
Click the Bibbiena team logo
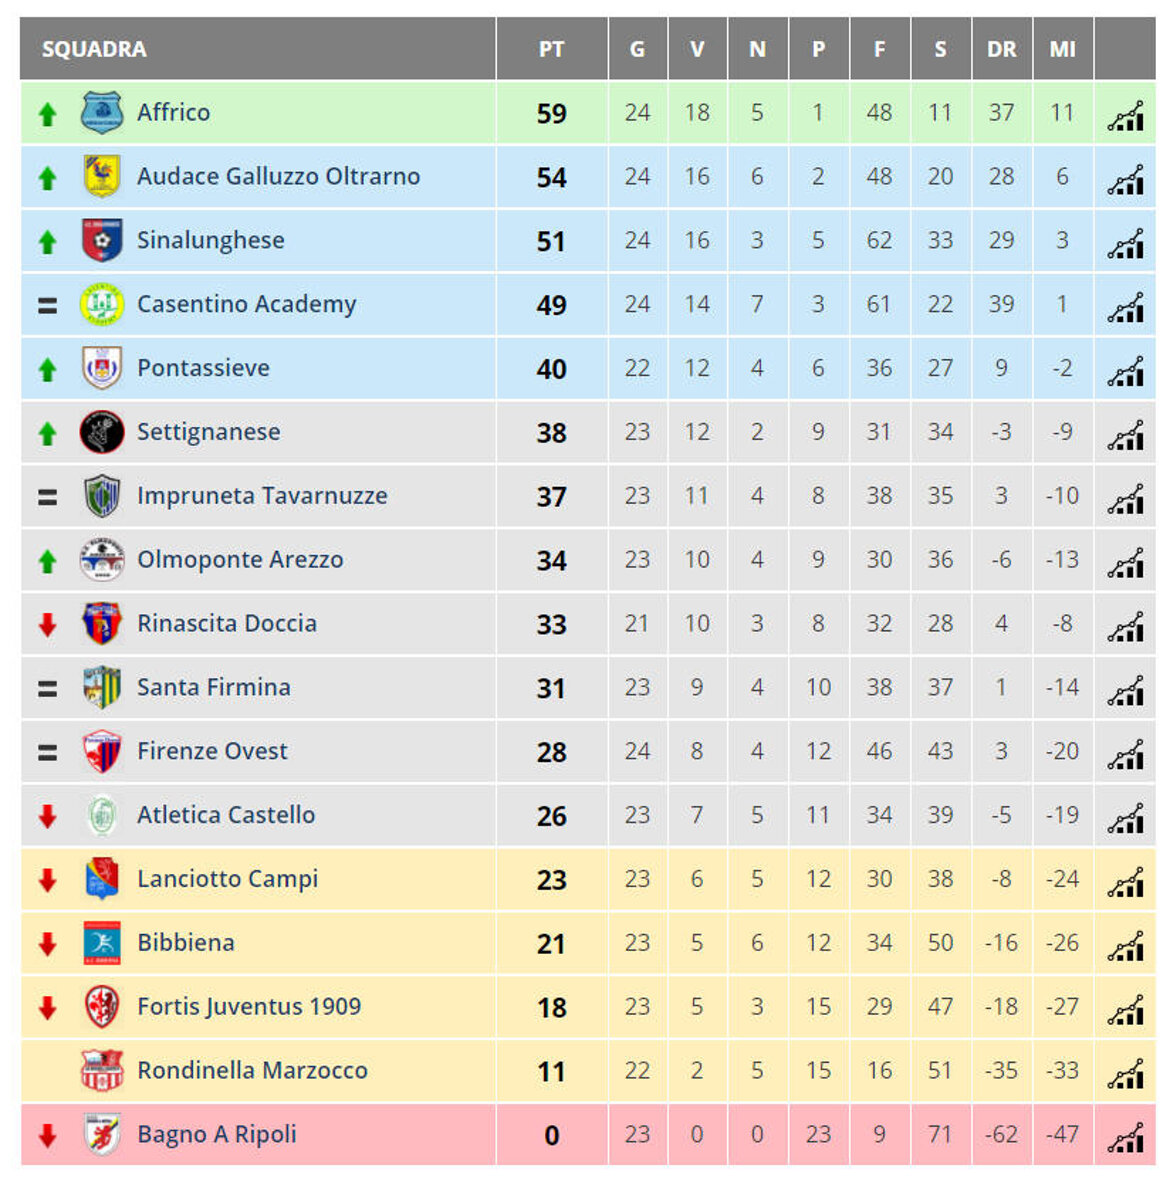coord(101,943)
